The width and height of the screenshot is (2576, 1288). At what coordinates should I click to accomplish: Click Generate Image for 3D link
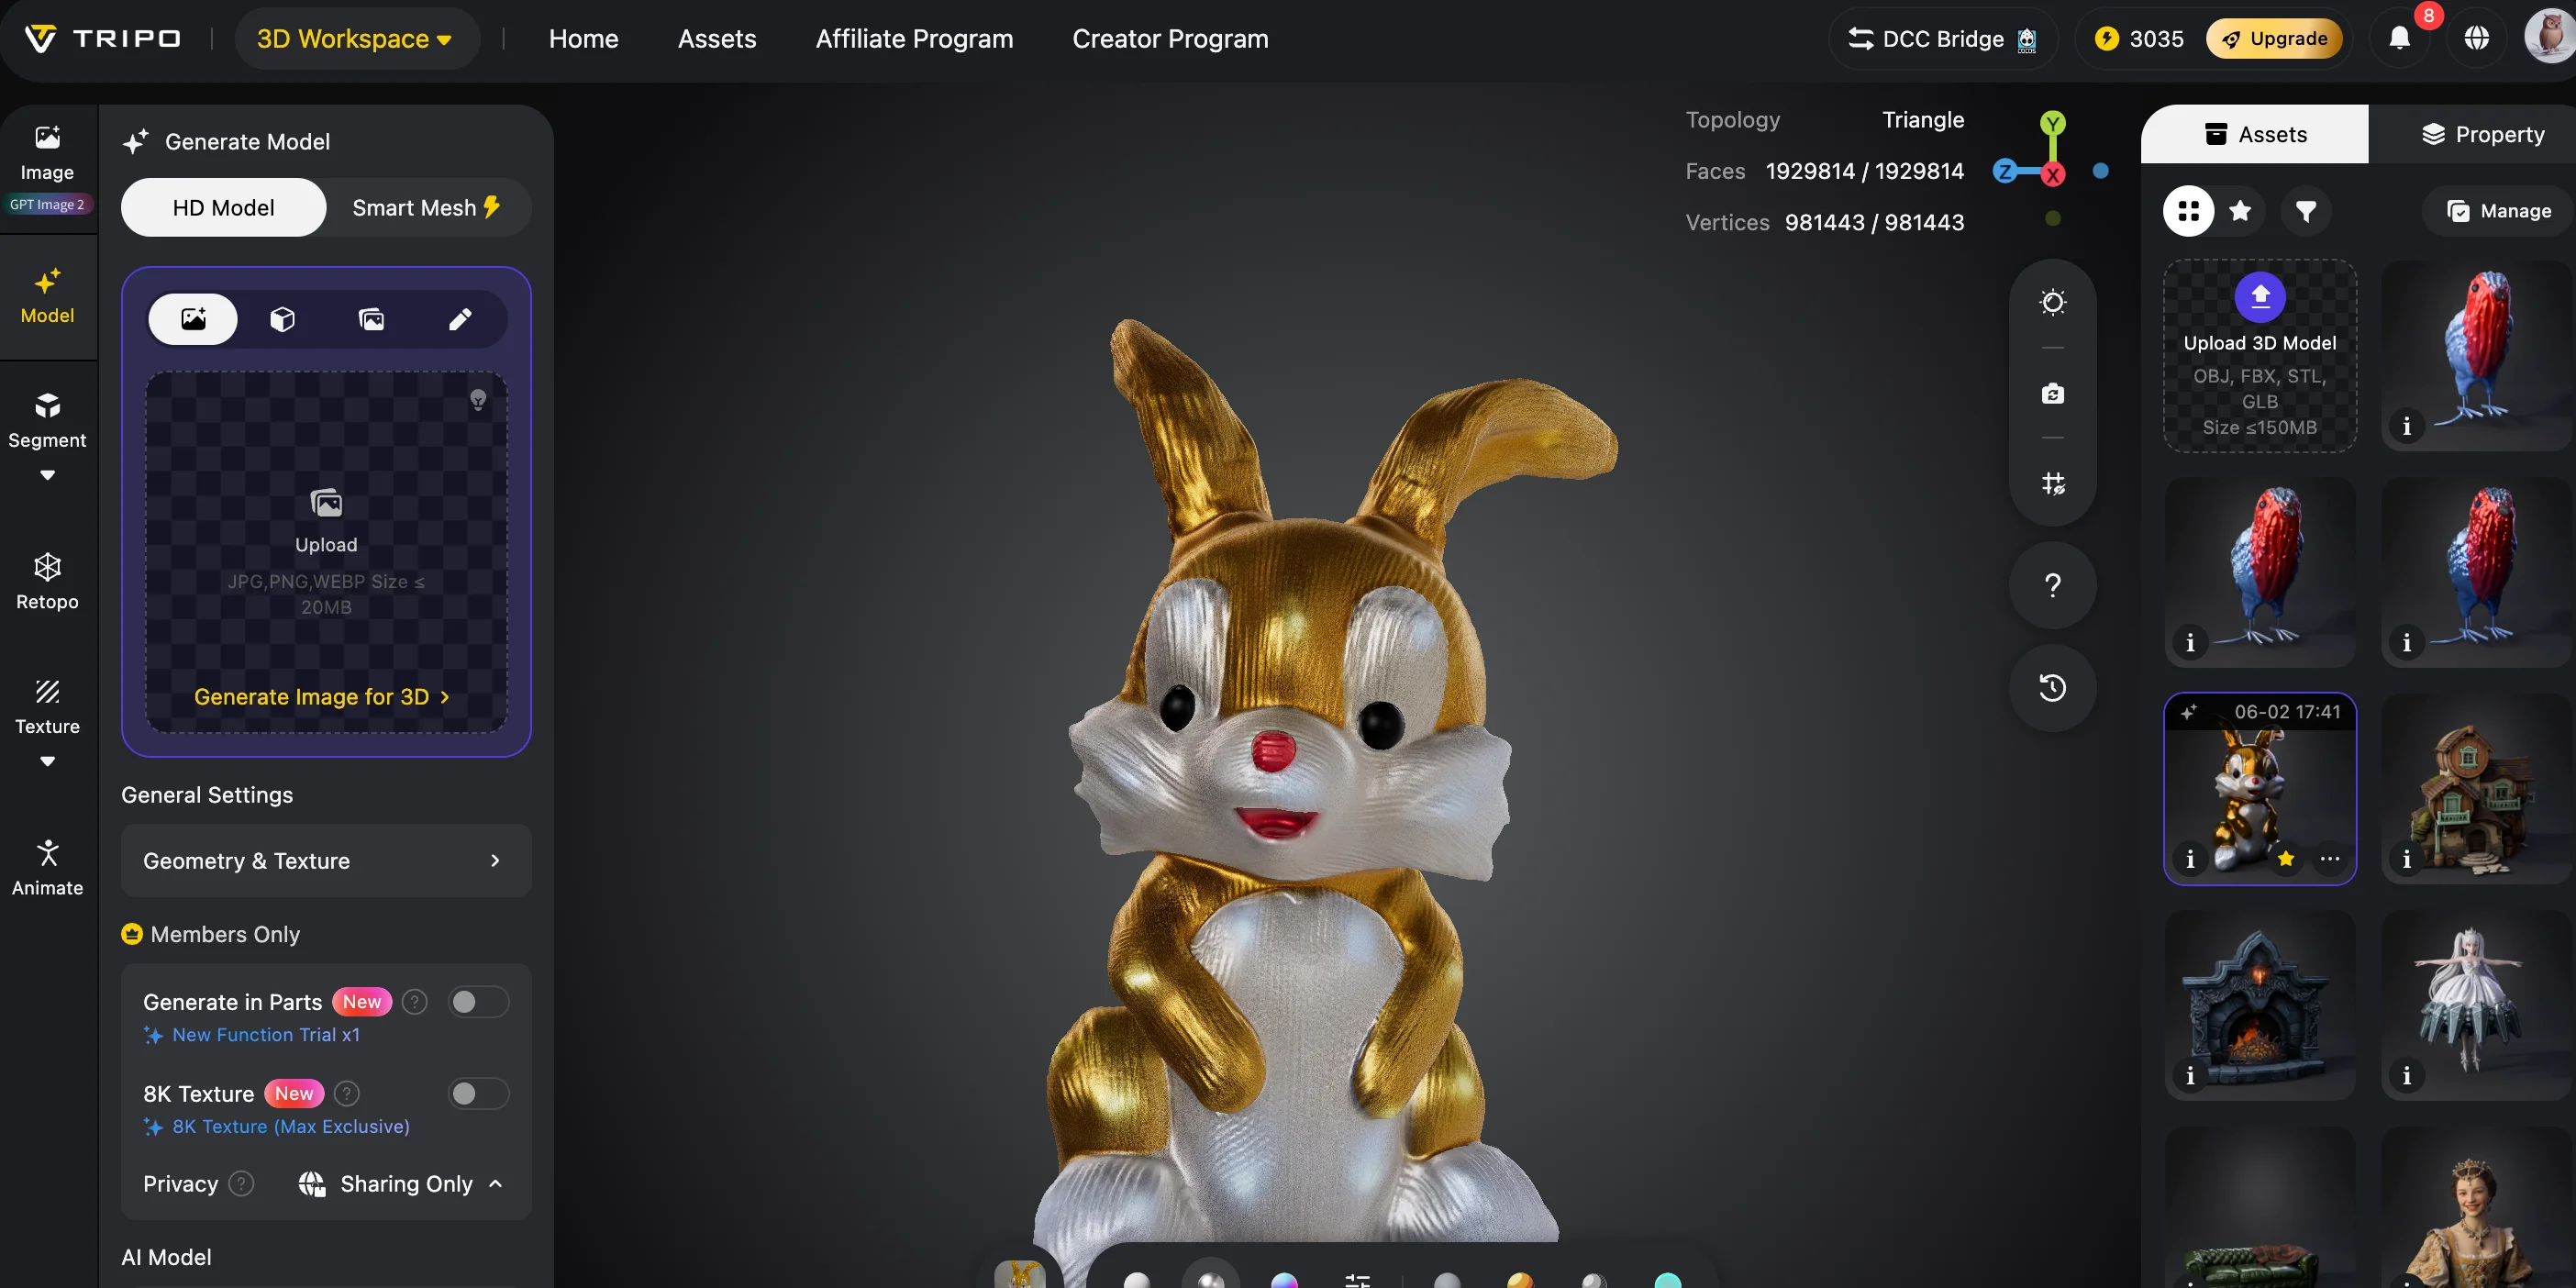[322, 697]
